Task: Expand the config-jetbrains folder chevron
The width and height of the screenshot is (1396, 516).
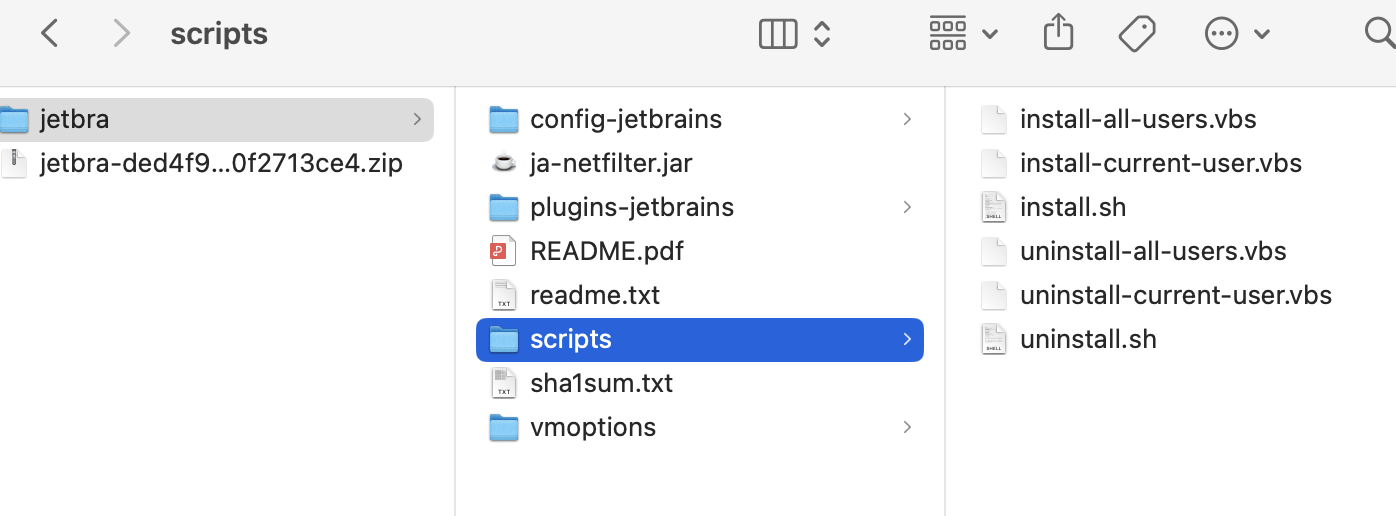Action: (x=907, y=119)
